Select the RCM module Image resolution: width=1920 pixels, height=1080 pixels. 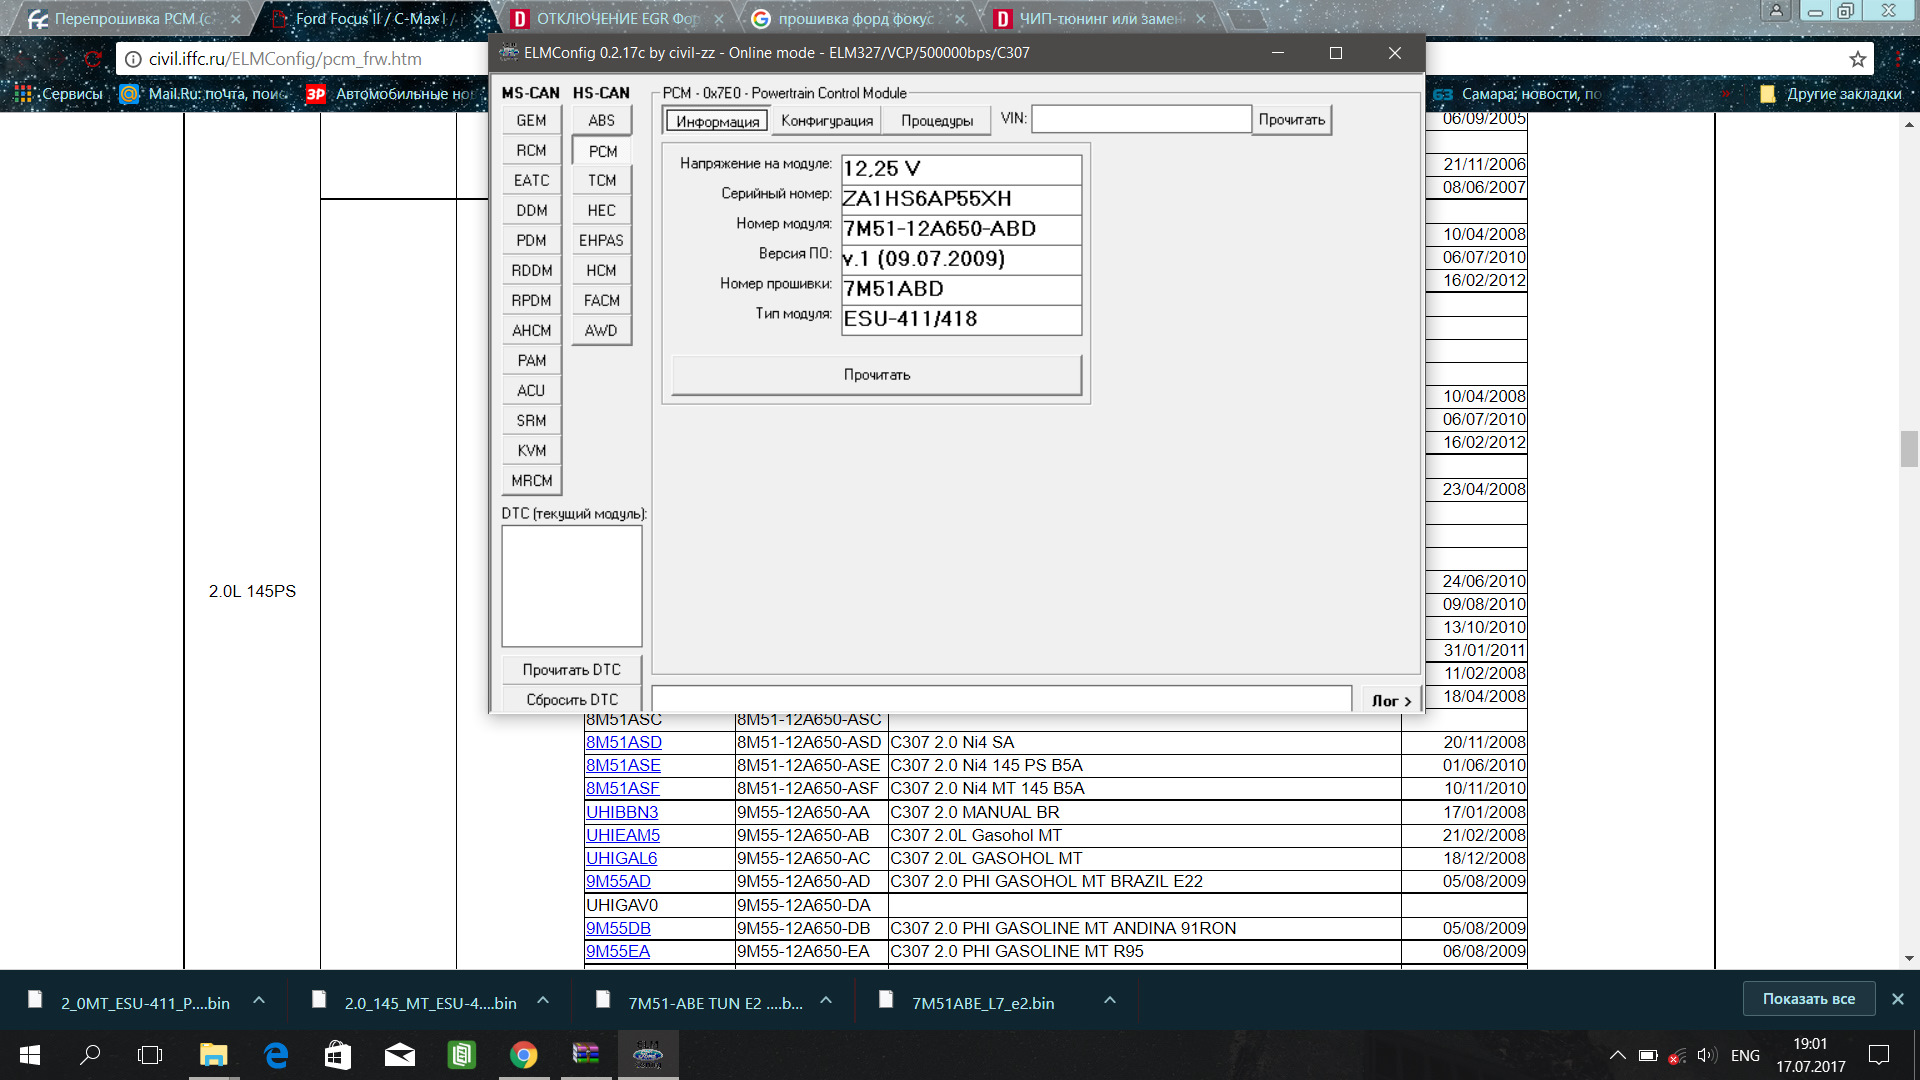click(531, 150)
